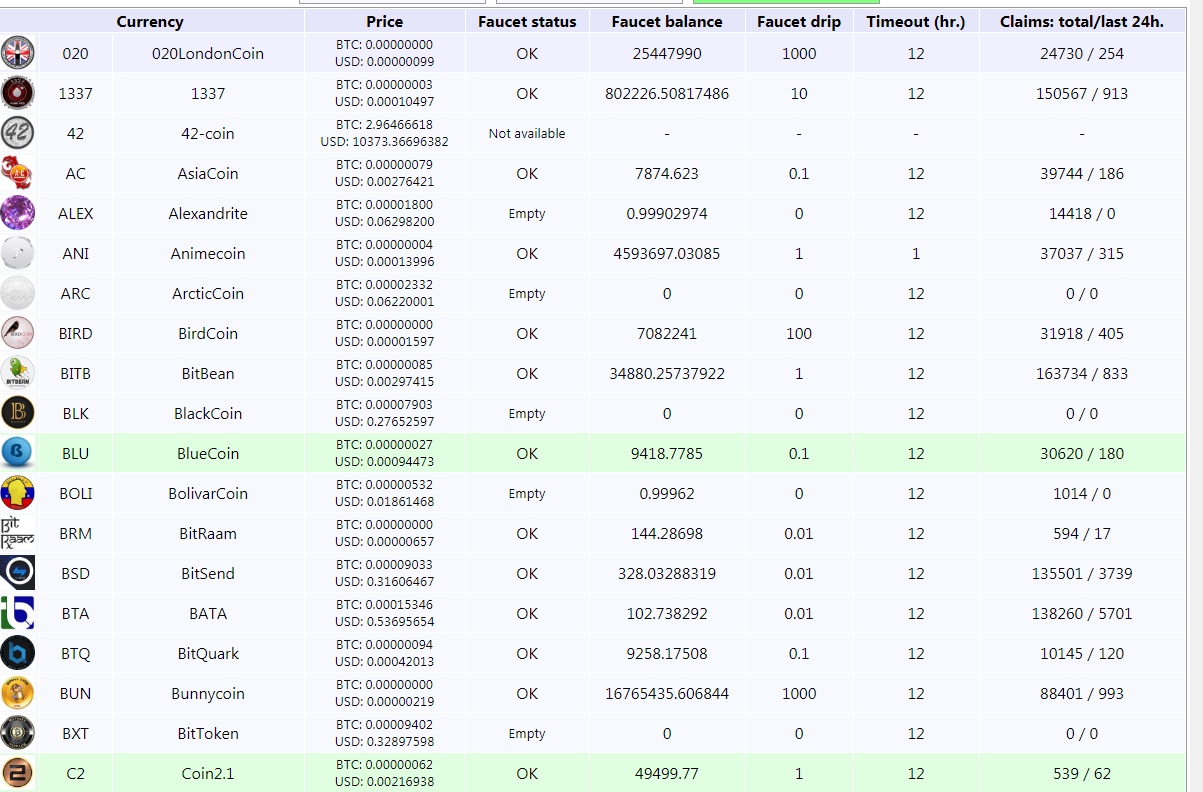This screenshot has width=1203, height=792.
Task: Click the faucet balance 49499.77
Action: click(x=667, y=773)
